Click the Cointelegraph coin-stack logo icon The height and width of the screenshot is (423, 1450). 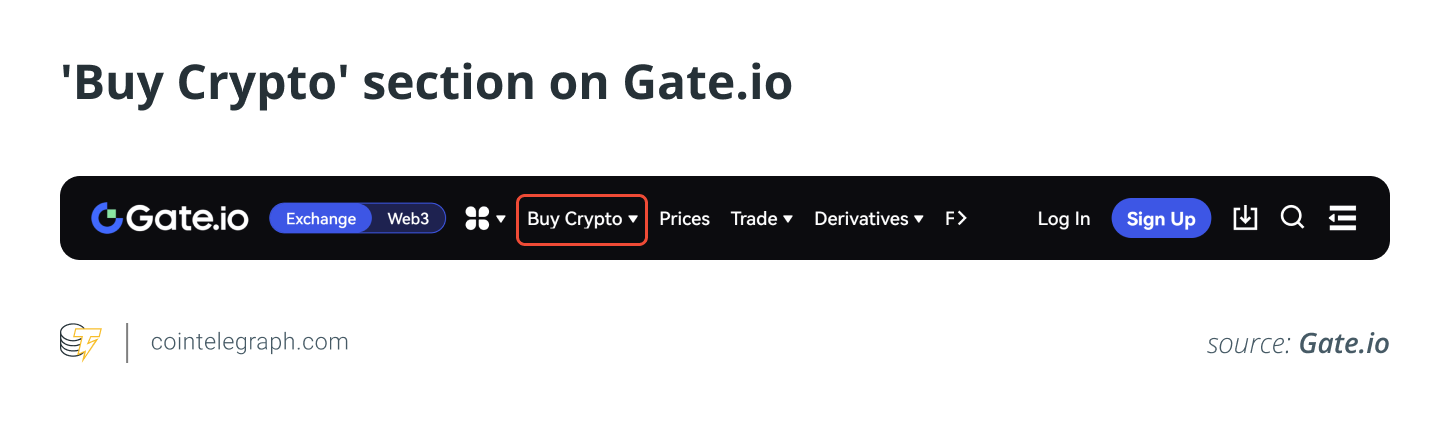click(x=80, y=342)
